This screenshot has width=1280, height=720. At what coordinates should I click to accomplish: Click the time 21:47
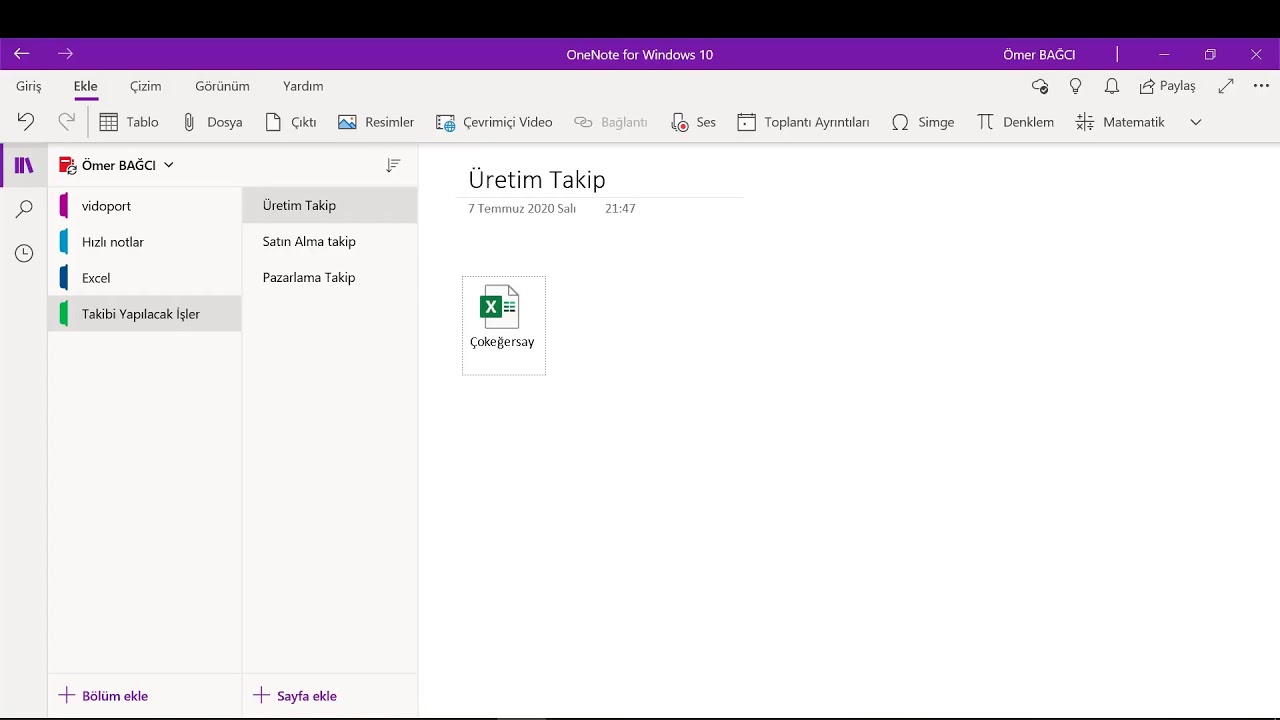pyautogui.click(x=620, y=209)
